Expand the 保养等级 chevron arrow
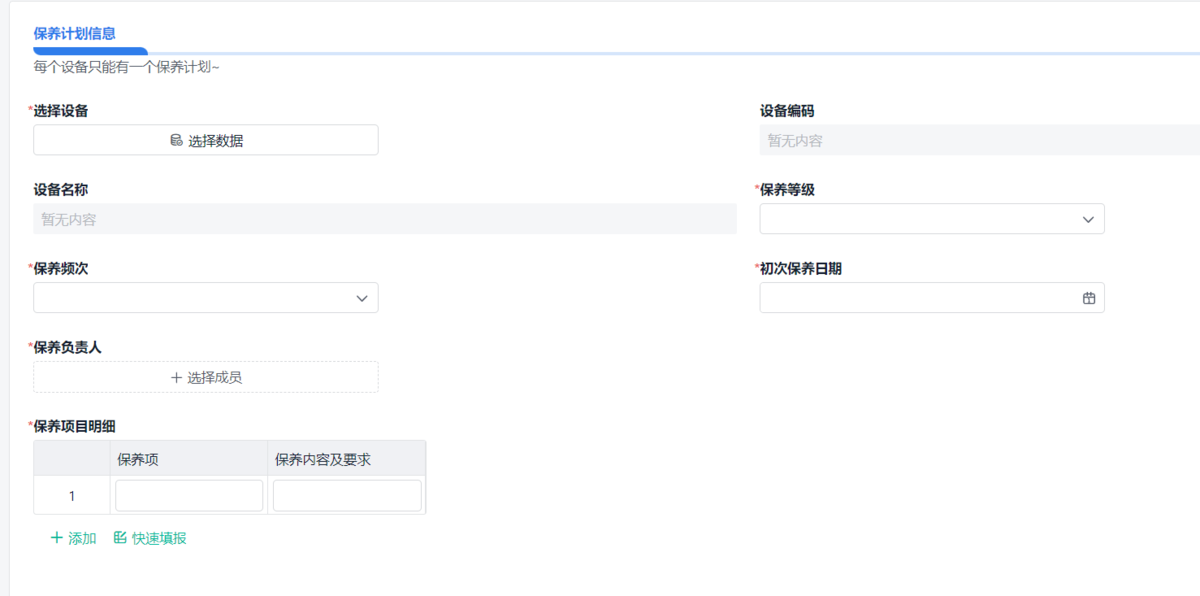Screen dimensions: 1200x596 pyautogui.click(x=1089, y=220)
